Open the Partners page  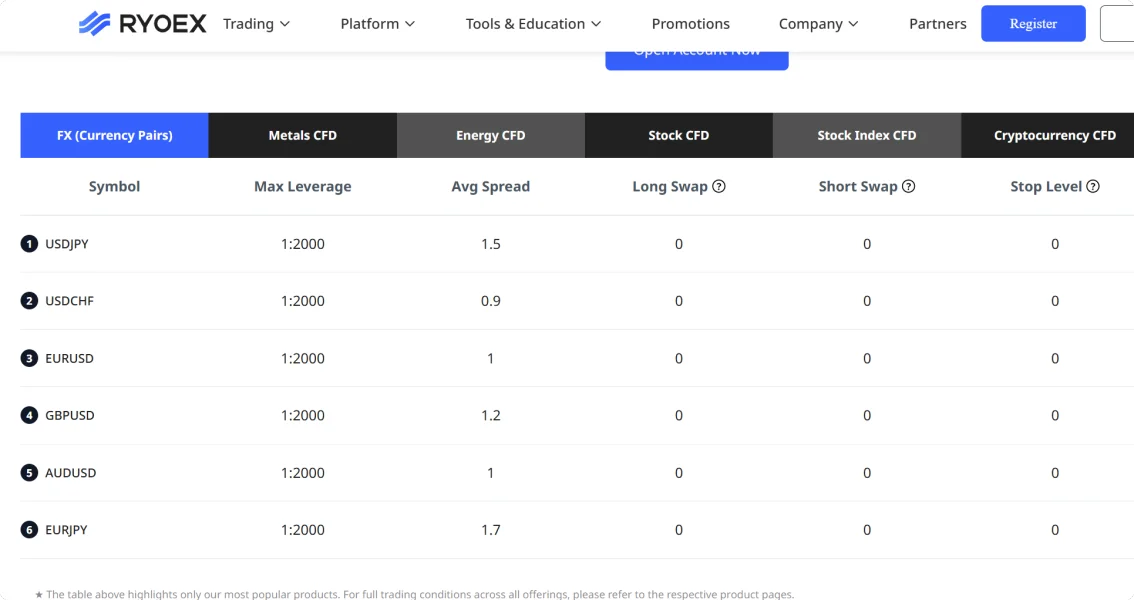point(937,24)
